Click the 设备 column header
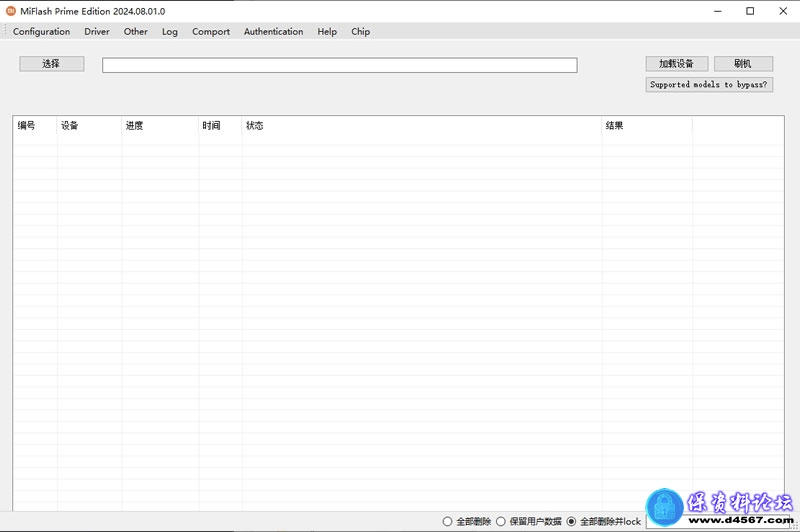This screenshot has height=532, width=800. [70, 126]
